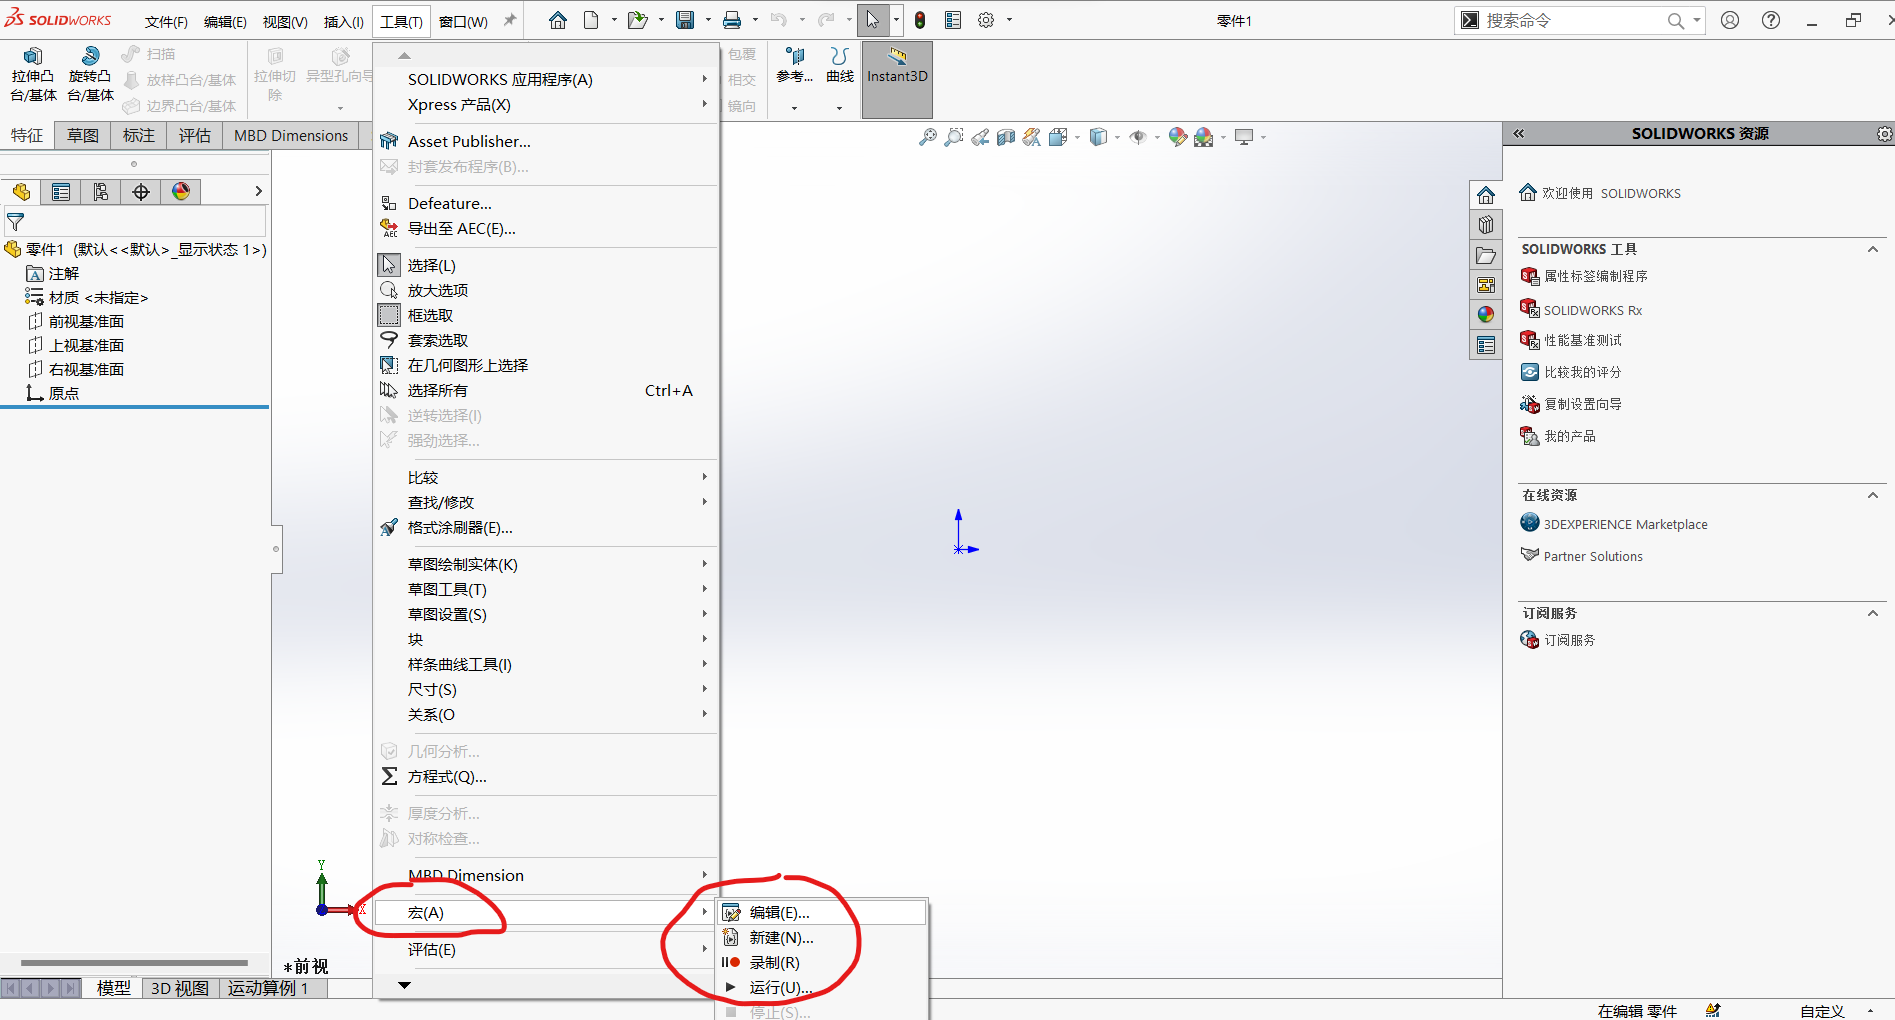The image size is (1895, 1020).
Task: Open the 属性标签编制程序 tool
Action: click(x=1599, y=276)
